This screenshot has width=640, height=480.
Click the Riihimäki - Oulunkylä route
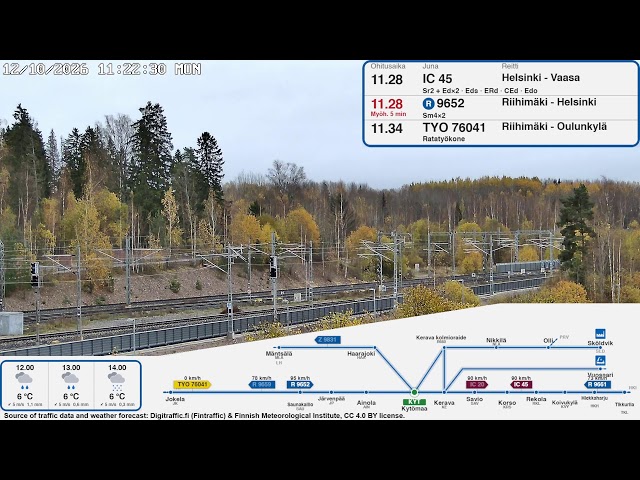(554, 127)
